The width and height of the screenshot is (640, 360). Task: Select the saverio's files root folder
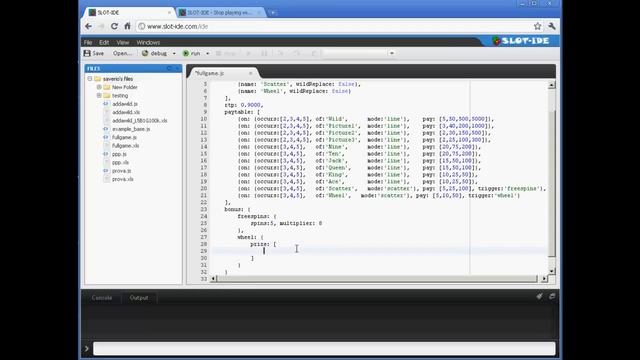click(x=118, y=79)
